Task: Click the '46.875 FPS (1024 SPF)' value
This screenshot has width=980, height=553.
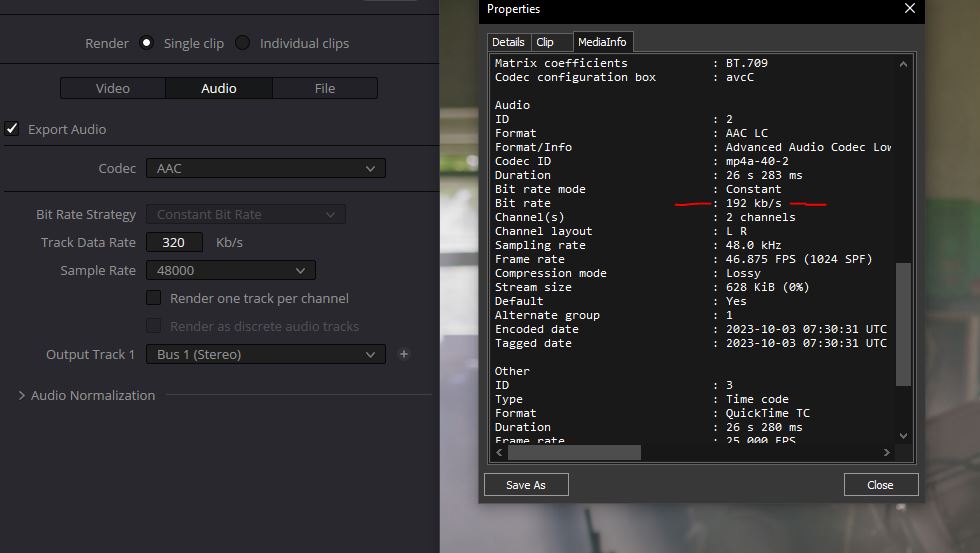Action: (x=799, y=259)
